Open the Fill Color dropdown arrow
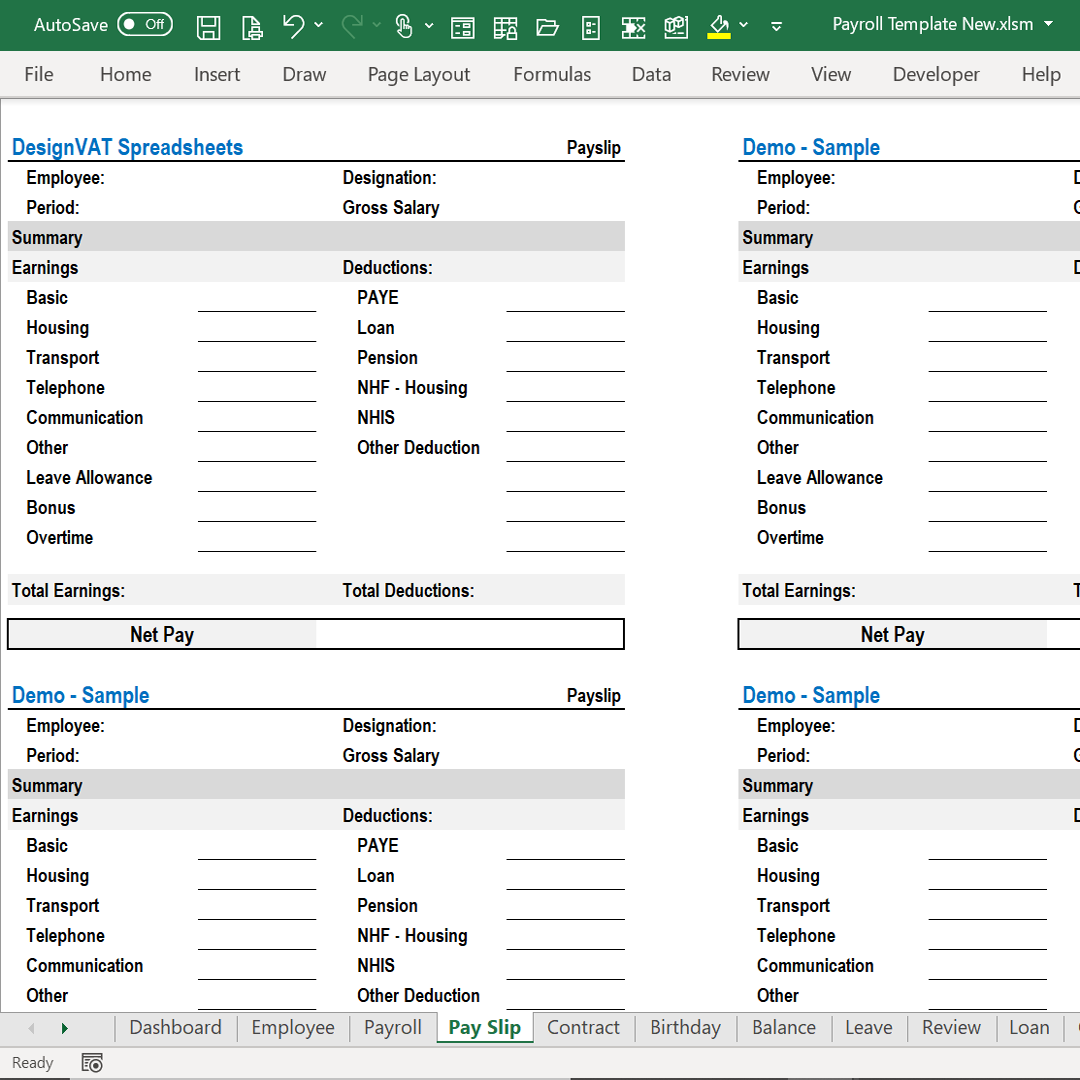This screenshot has width=1080, height=1080. 743,26
